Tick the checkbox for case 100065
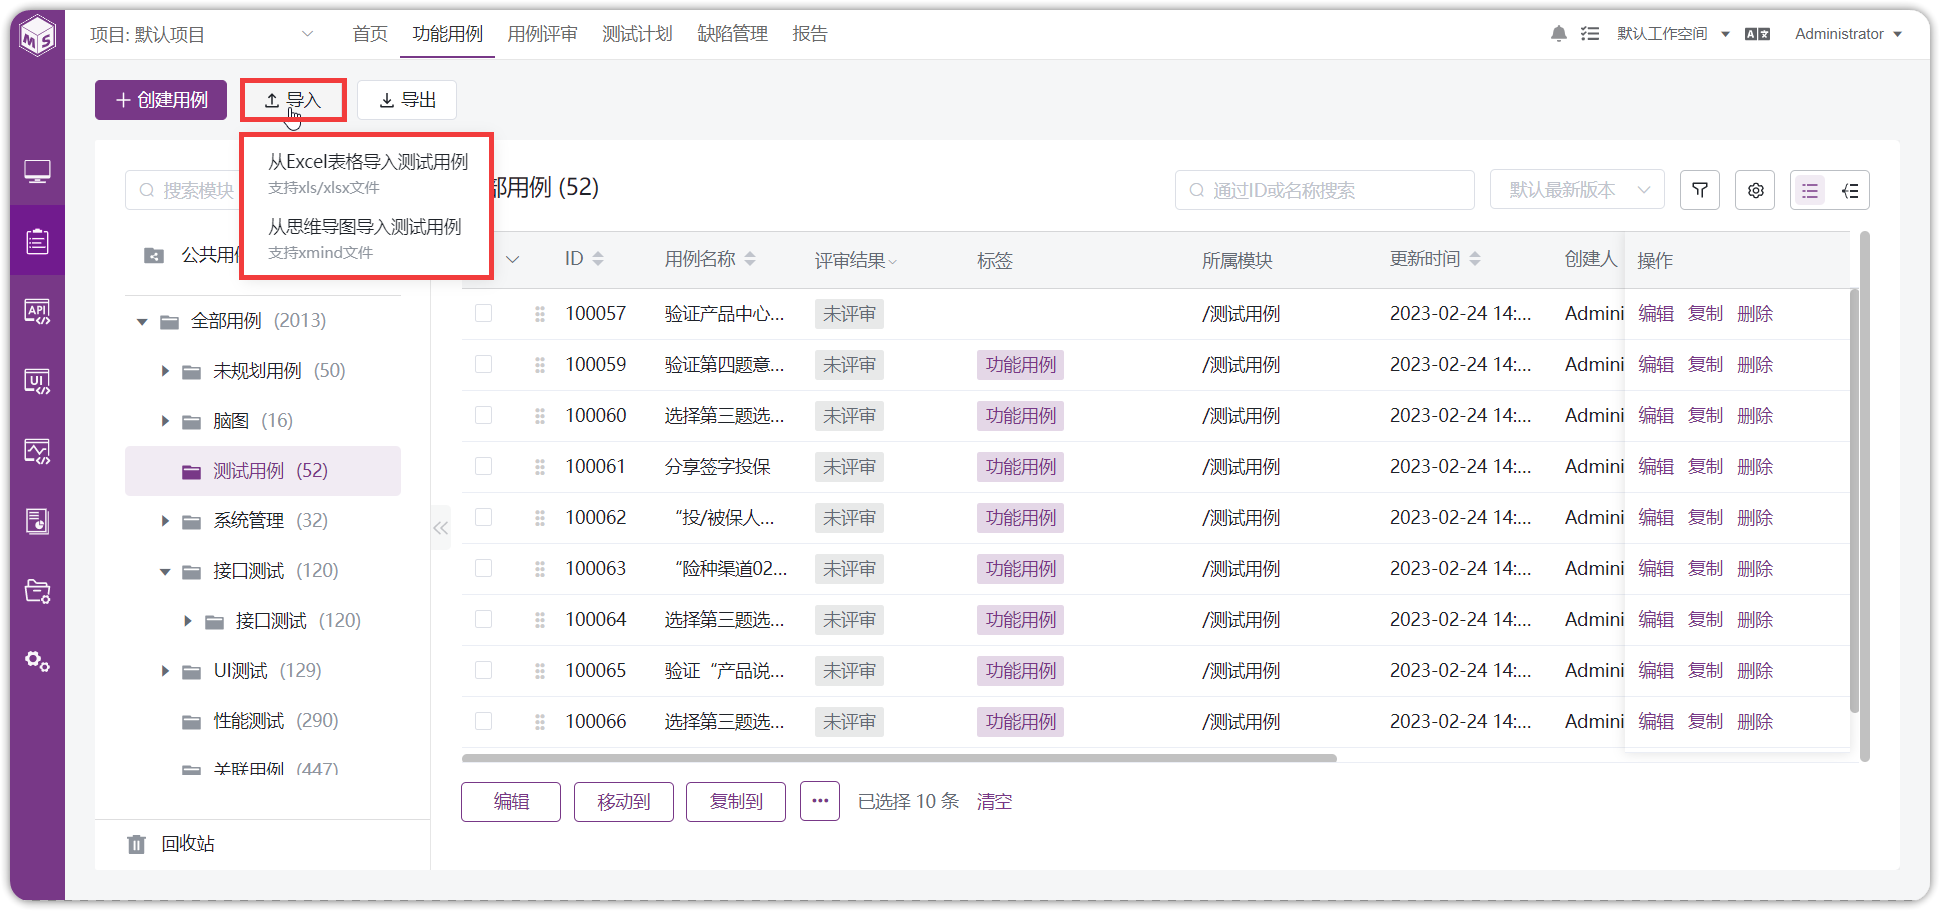The height and width of the screenshot is (911, 1940). click(484, 670)
